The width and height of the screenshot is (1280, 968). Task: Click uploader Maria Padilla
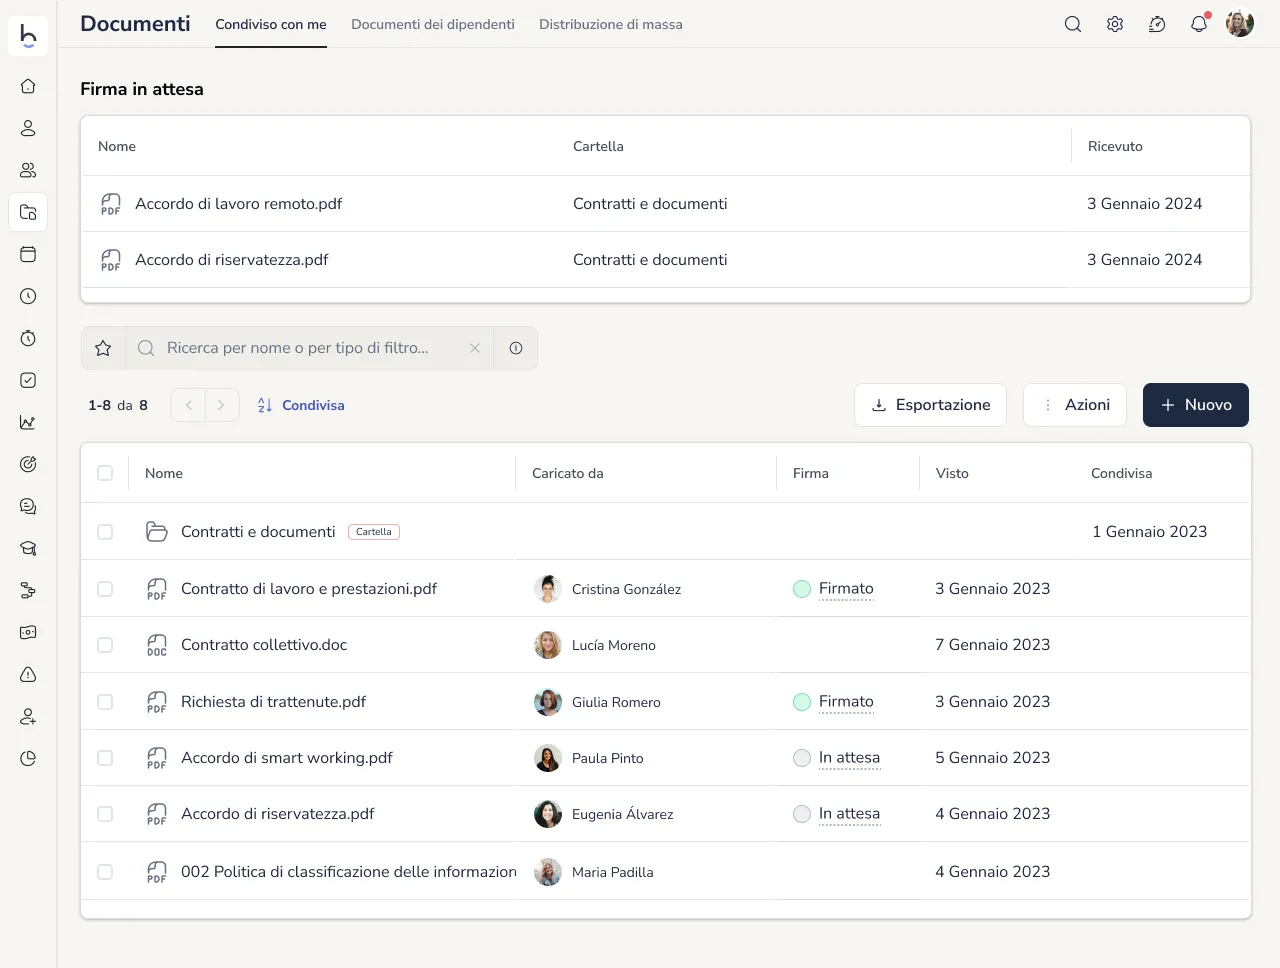click(x=613, y=872)
